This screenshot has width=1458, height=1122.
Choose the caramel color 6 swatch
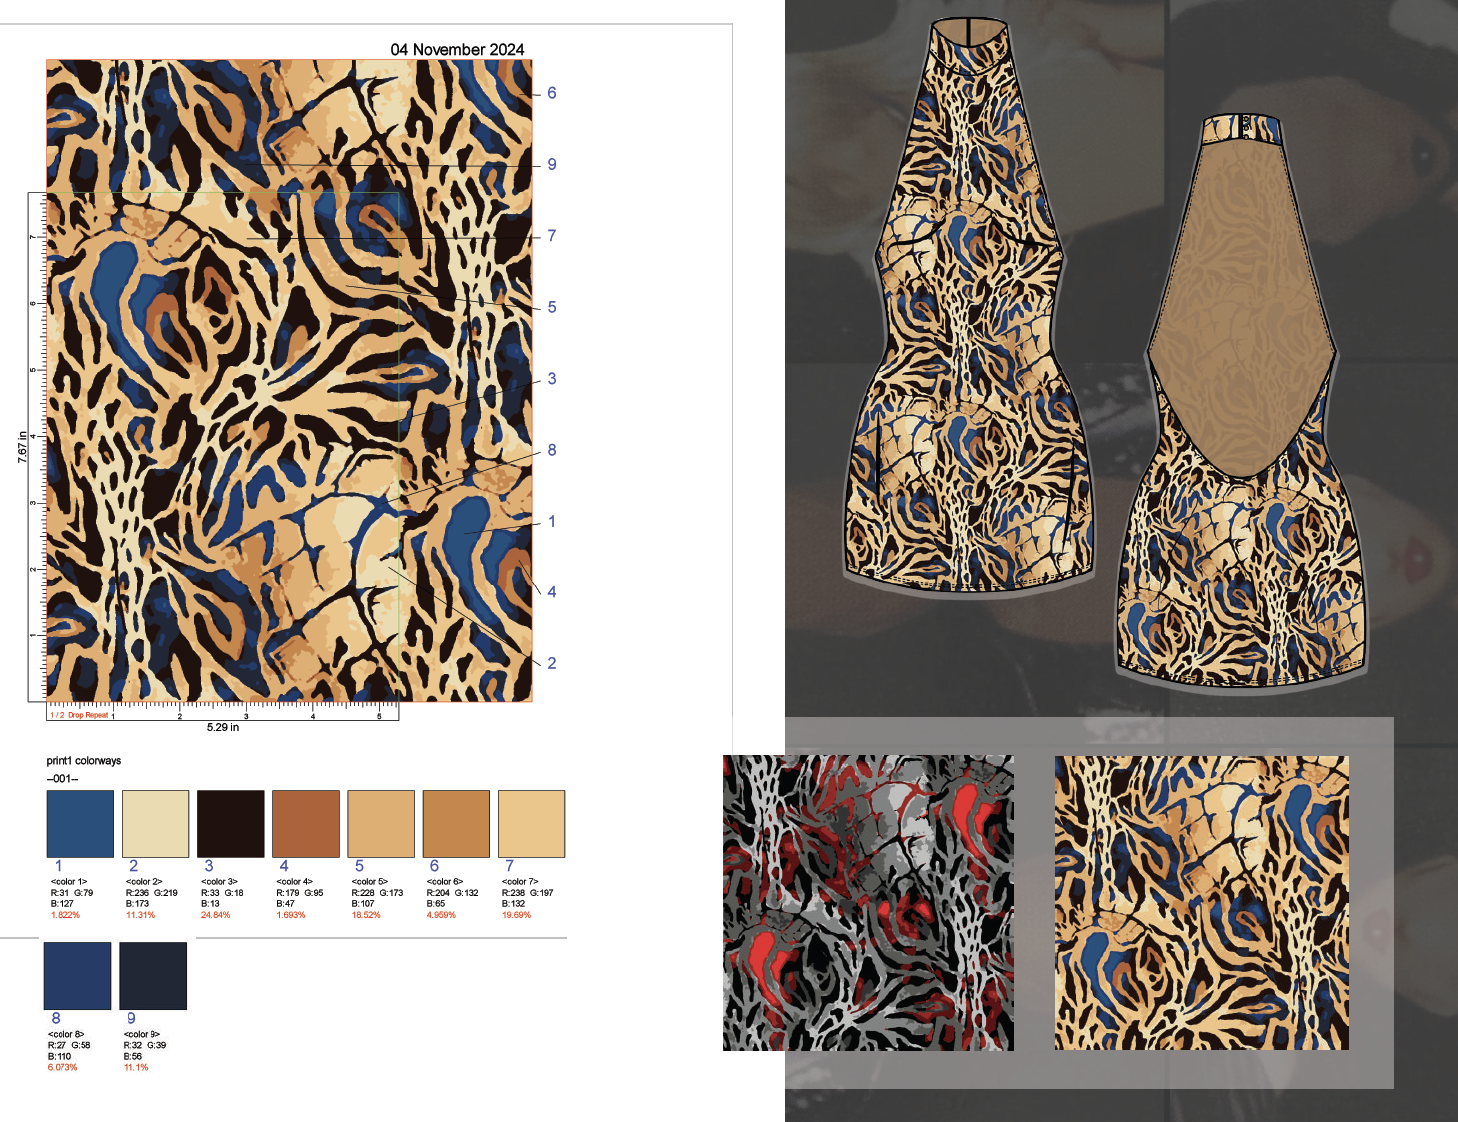tap(456, 824)
